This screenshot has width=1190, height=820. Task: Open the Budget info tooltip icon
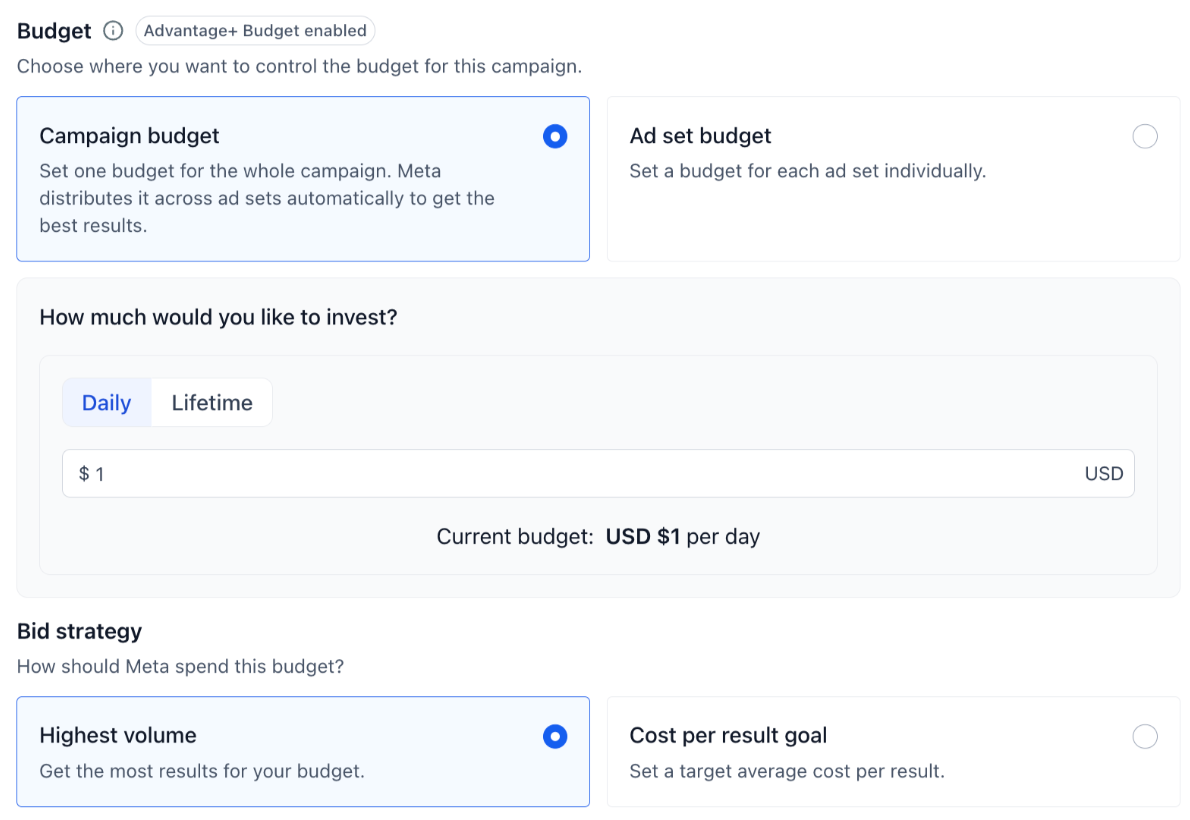tap(113, 30)
